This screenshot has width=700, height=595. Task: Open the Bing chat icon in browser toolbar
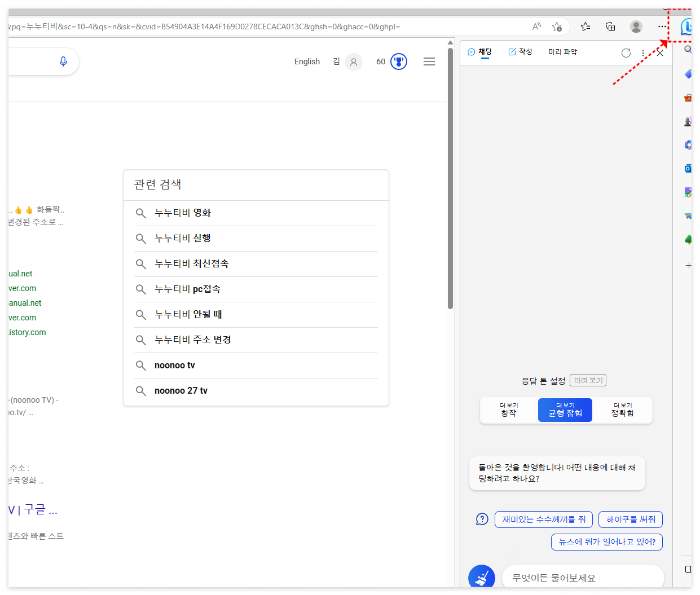tap(687, 27)
